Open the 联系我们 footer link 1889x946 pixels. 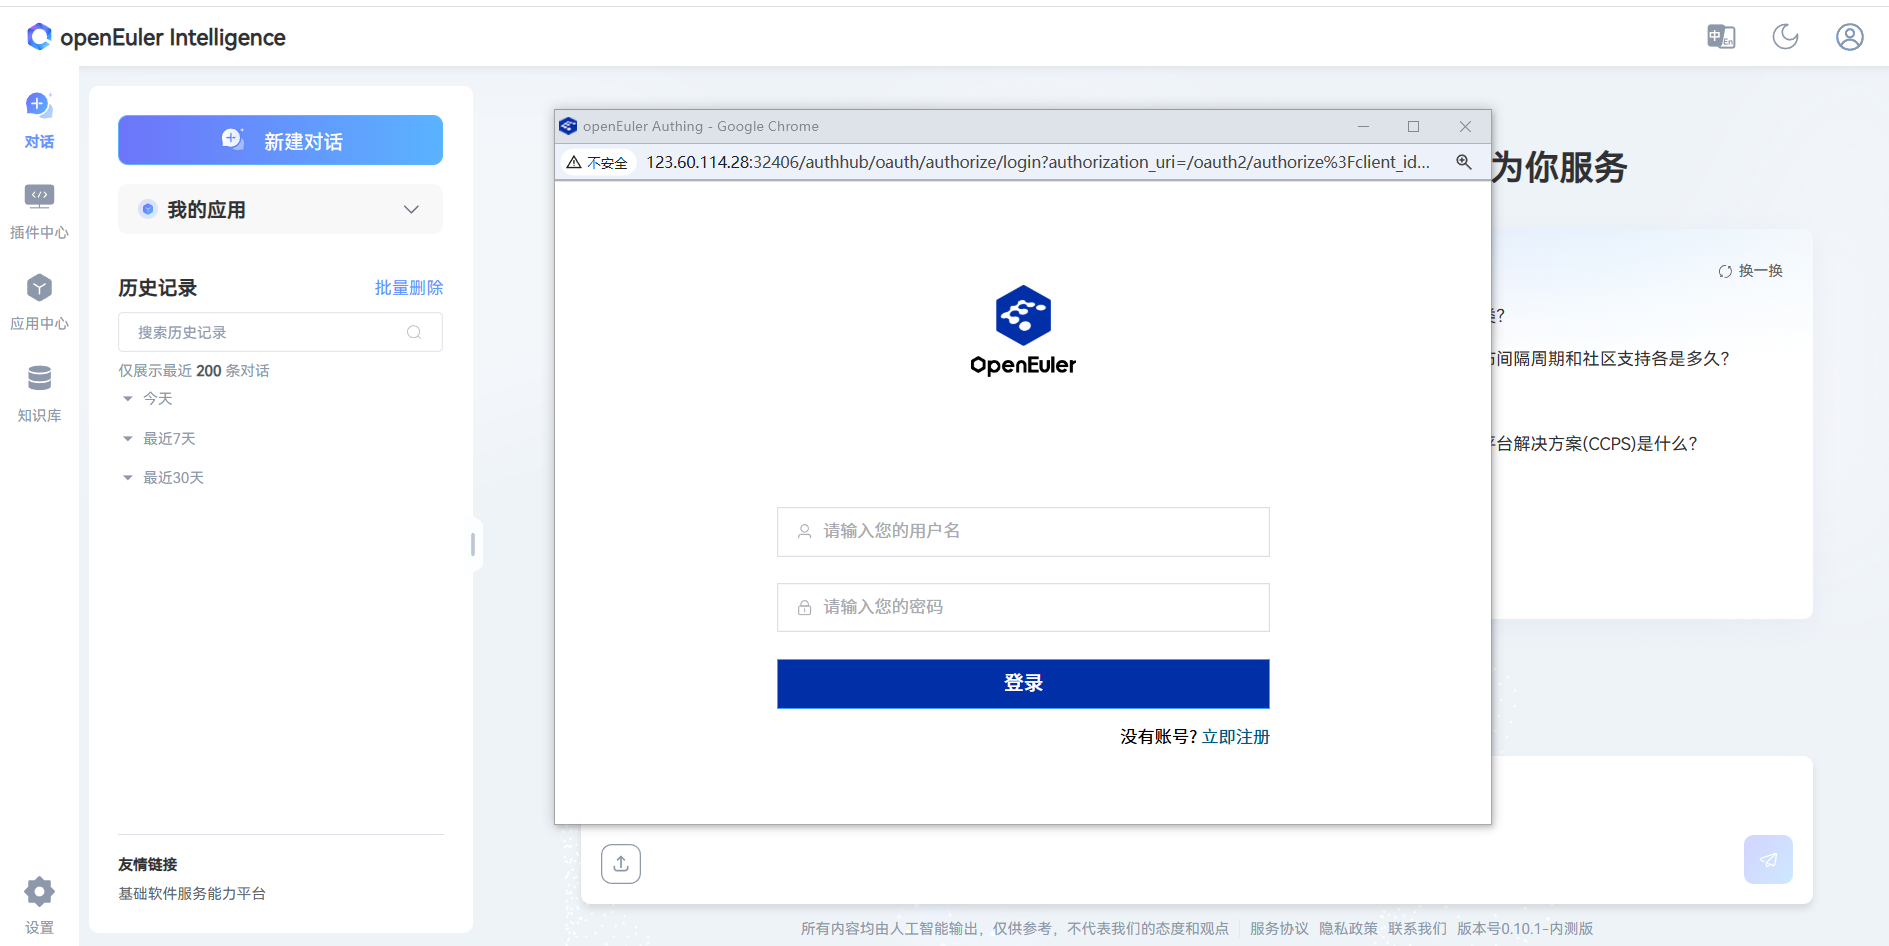click(1417, 928)
